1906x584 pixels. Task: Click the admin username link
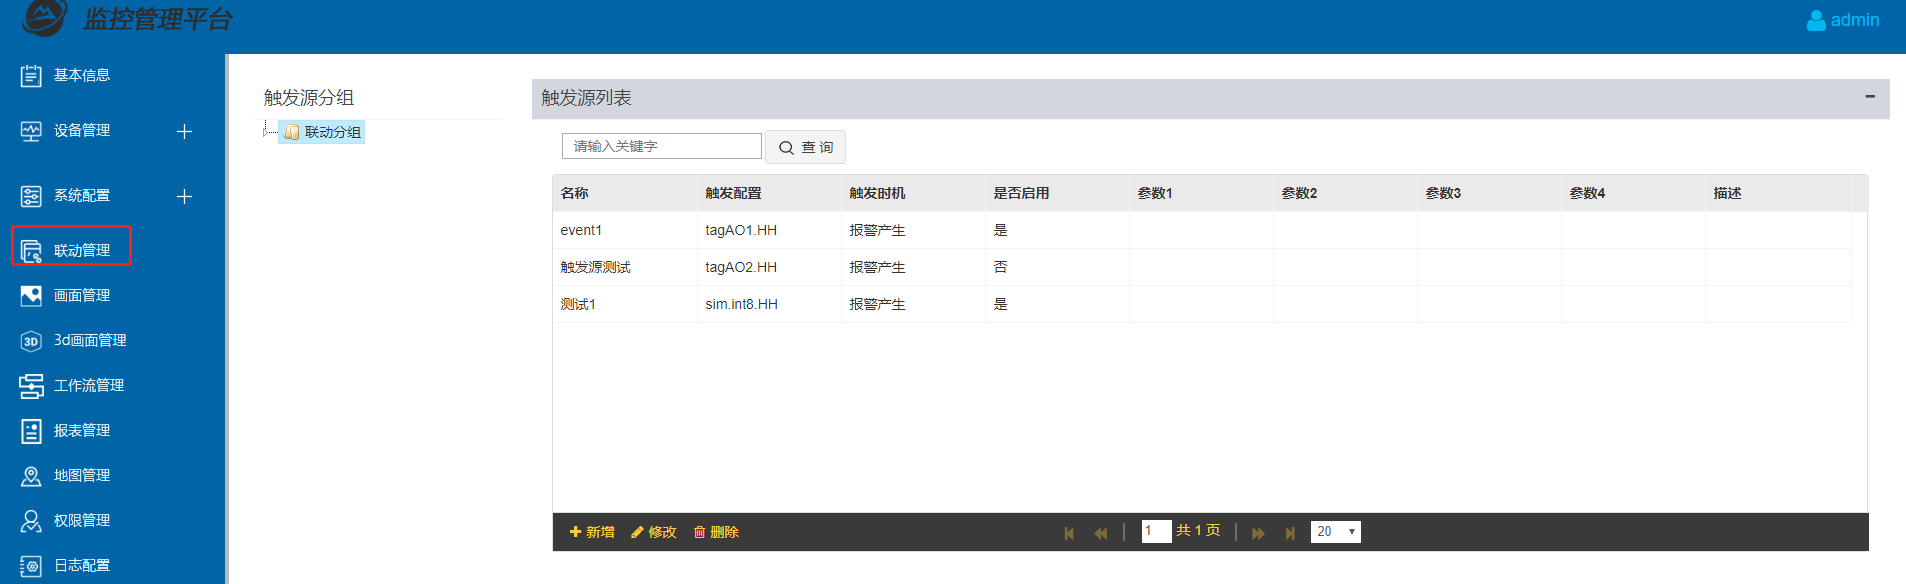pos(1855,20)
